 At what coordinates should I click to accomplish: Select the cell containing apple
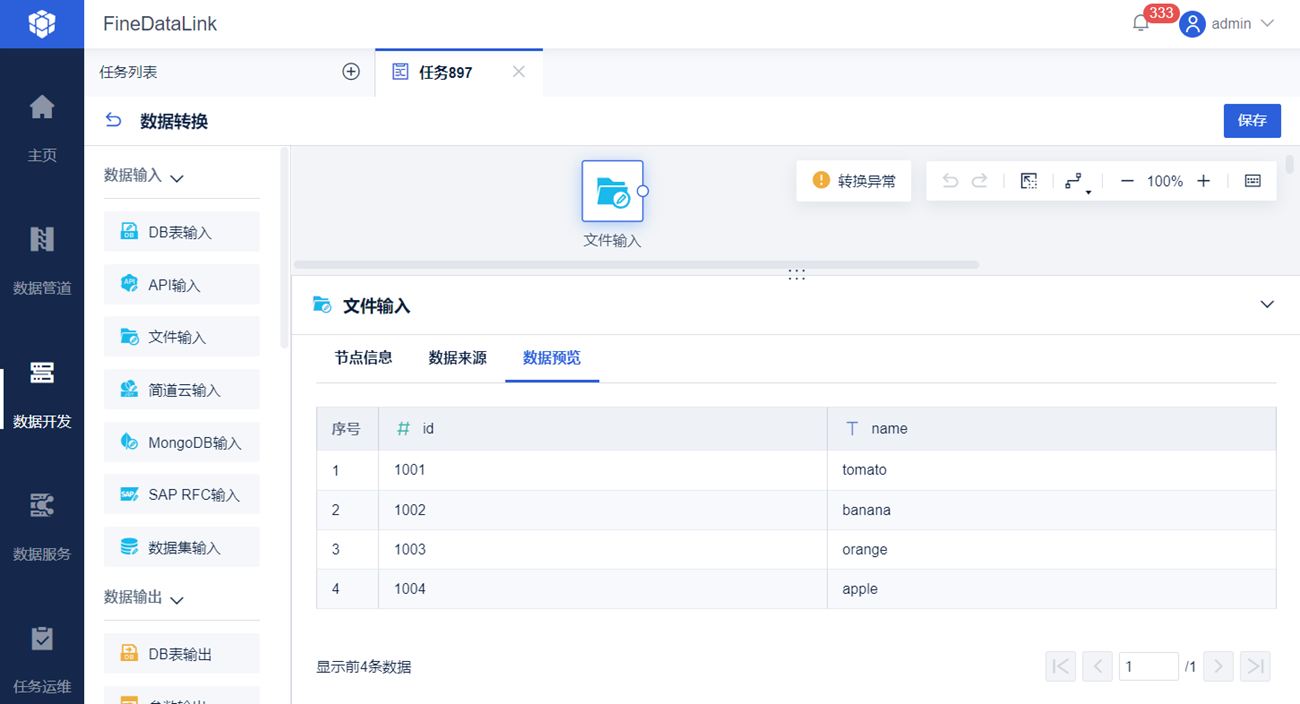(1052, 589)
